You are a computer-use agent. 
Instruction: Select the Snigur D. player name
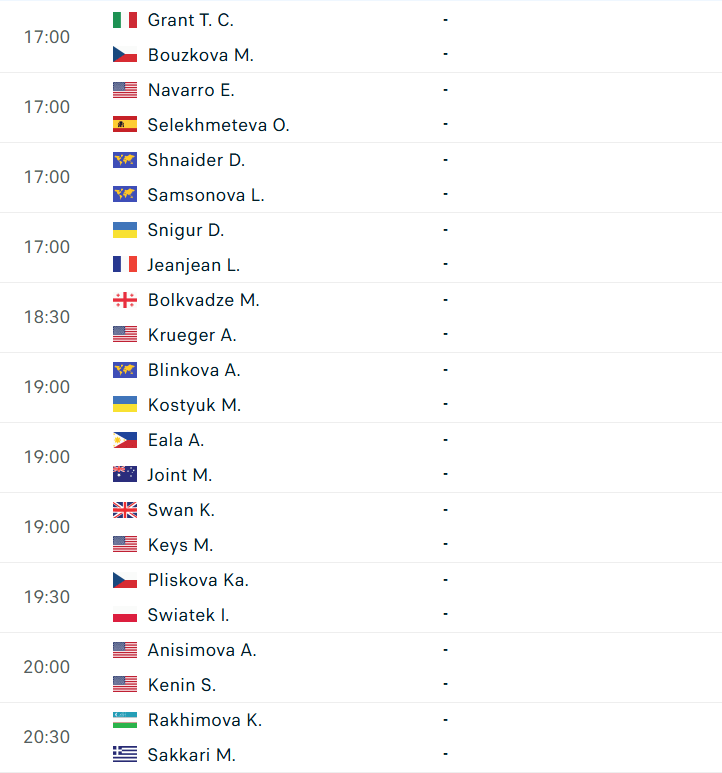pyautogui.click(x=186, y=230)
